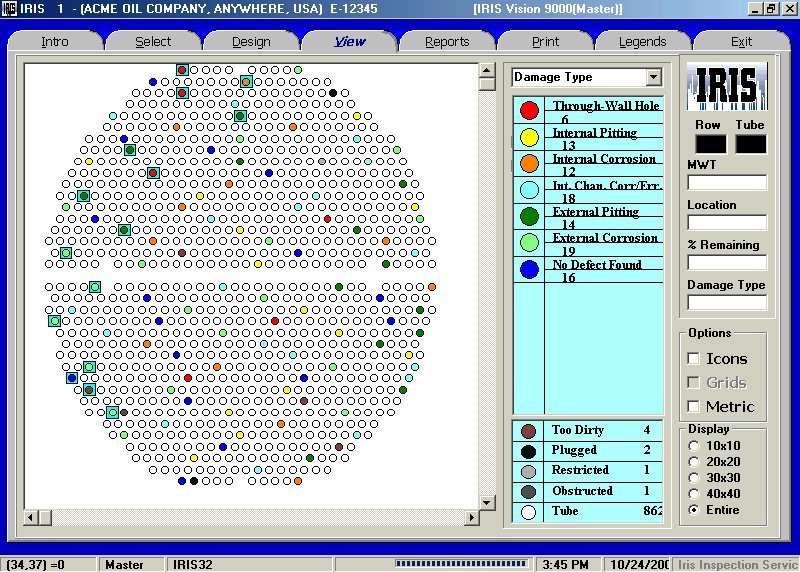Image resolution: width=800 pixels, height=572 pixels.
Task: Click the Restricted legend label
Action: (580, 470)
